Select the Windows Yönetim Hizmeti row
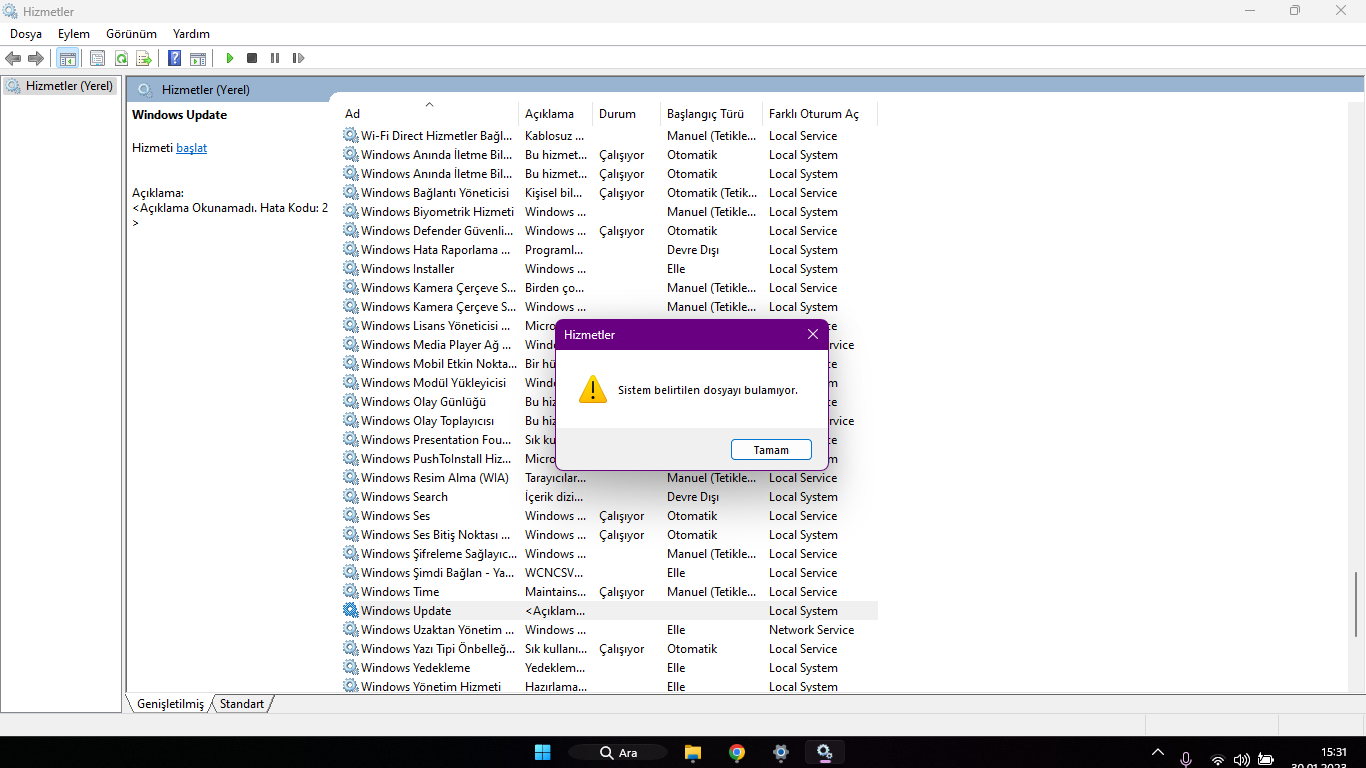 tap(609, 686)
